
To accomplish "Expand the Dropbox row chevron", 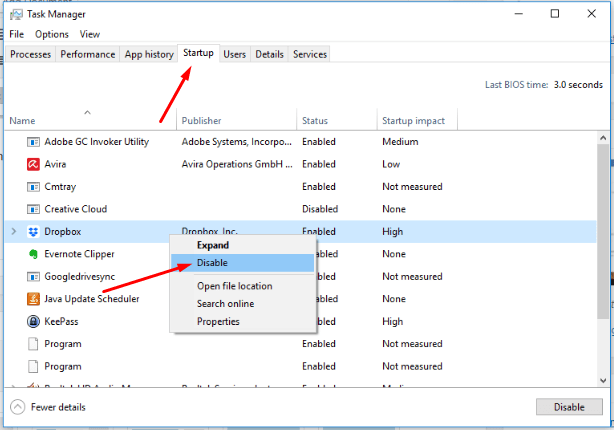I will [x=14, y=231].
